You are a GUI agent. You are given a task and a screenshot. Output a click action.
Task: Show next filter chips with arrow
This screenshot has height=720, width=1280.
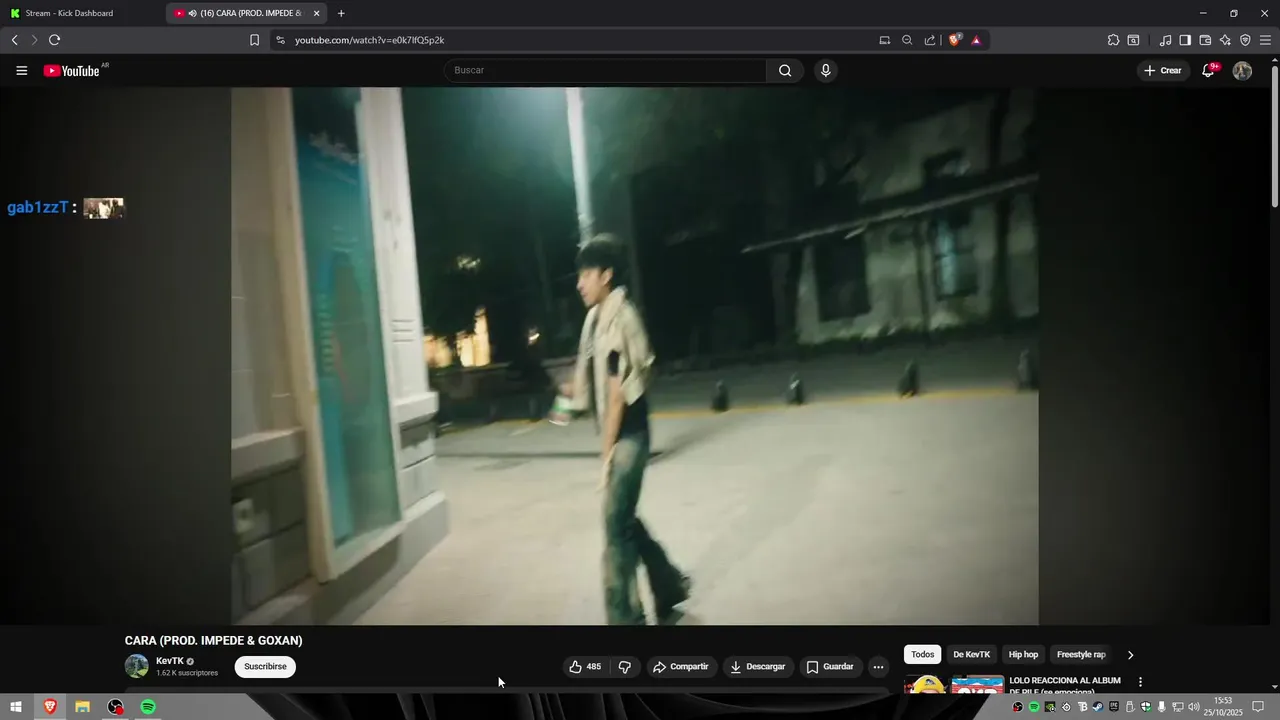1130,655
